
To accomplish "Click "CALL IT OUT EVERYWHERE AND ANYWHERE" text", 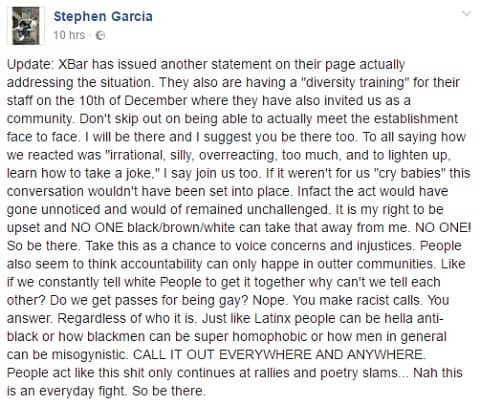I will 277,355.
